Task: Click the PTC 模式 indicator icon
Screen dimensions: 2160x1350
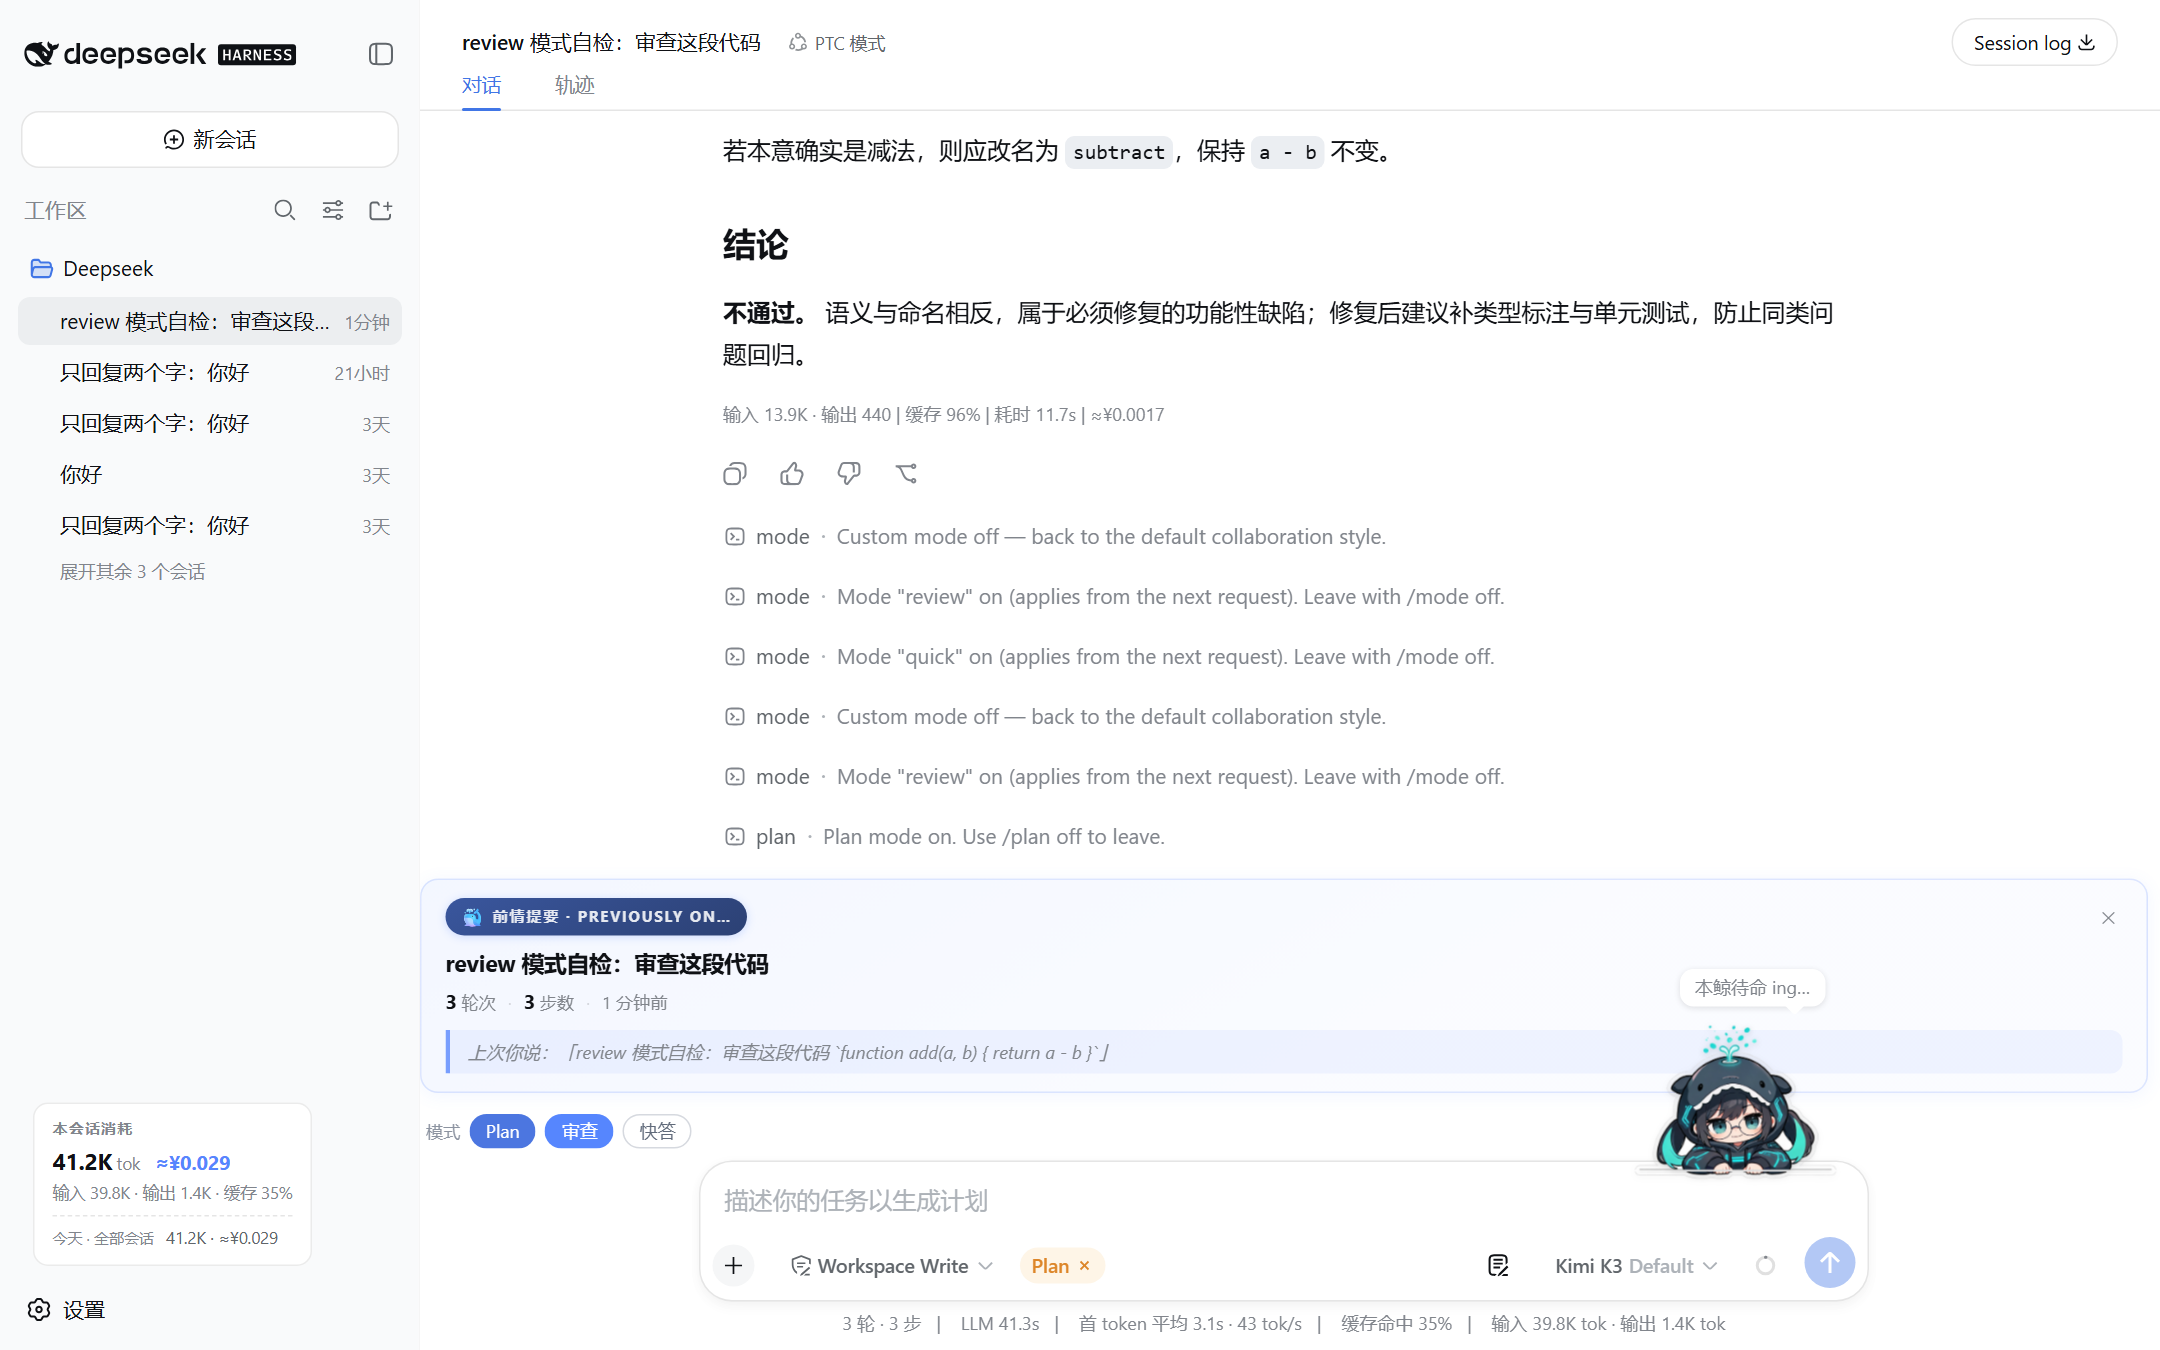Action: click(x=798, y=43)
